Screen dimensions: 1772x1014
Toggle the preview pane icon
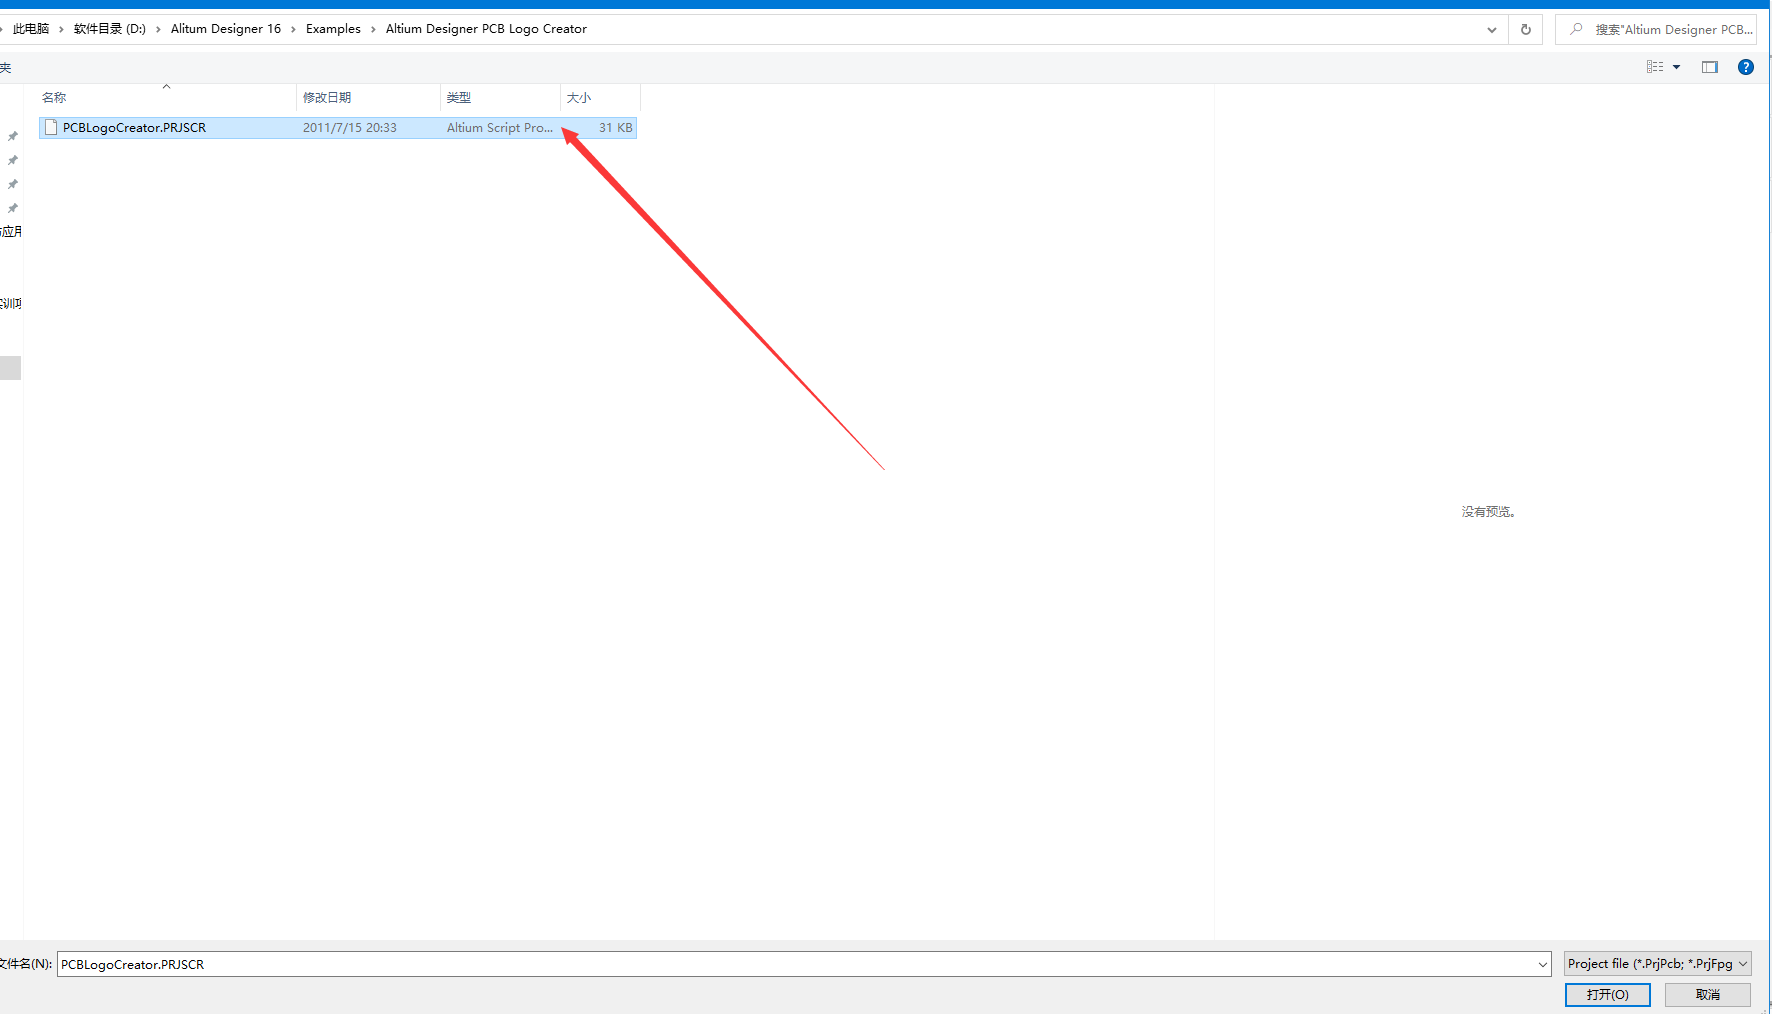click(1709, 67)
